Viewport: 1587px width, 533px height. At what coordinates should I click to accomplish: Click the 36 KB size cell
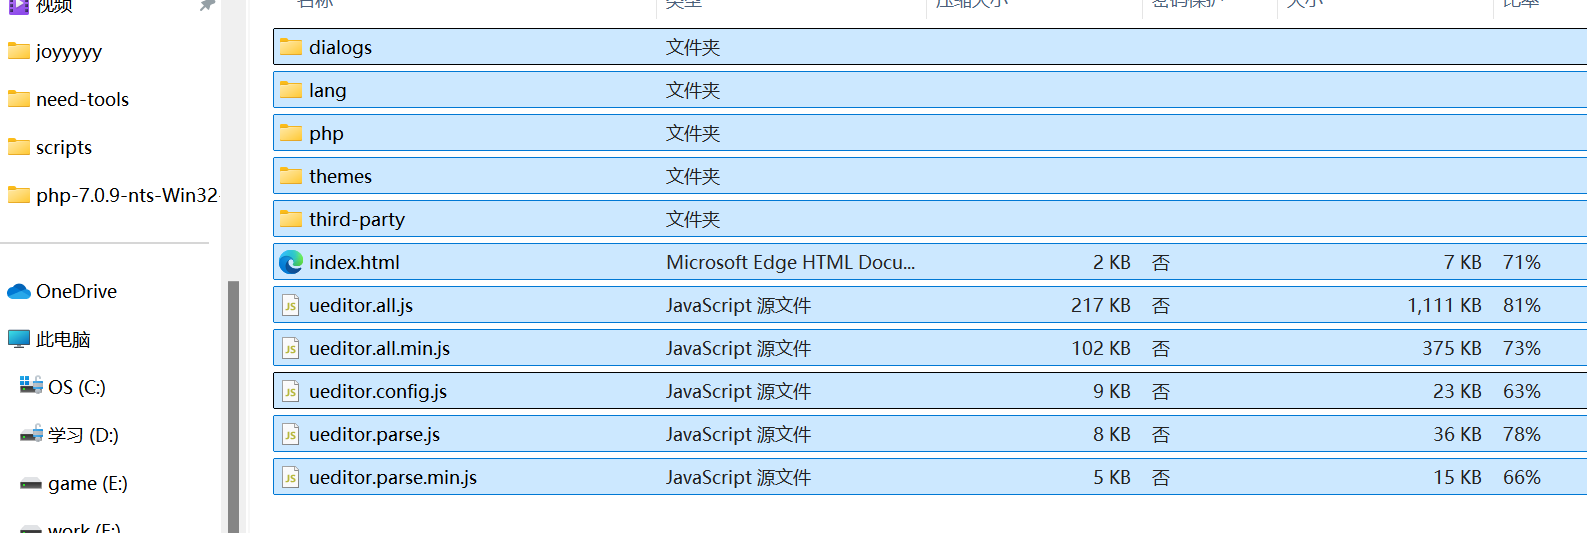point(1458,434)
